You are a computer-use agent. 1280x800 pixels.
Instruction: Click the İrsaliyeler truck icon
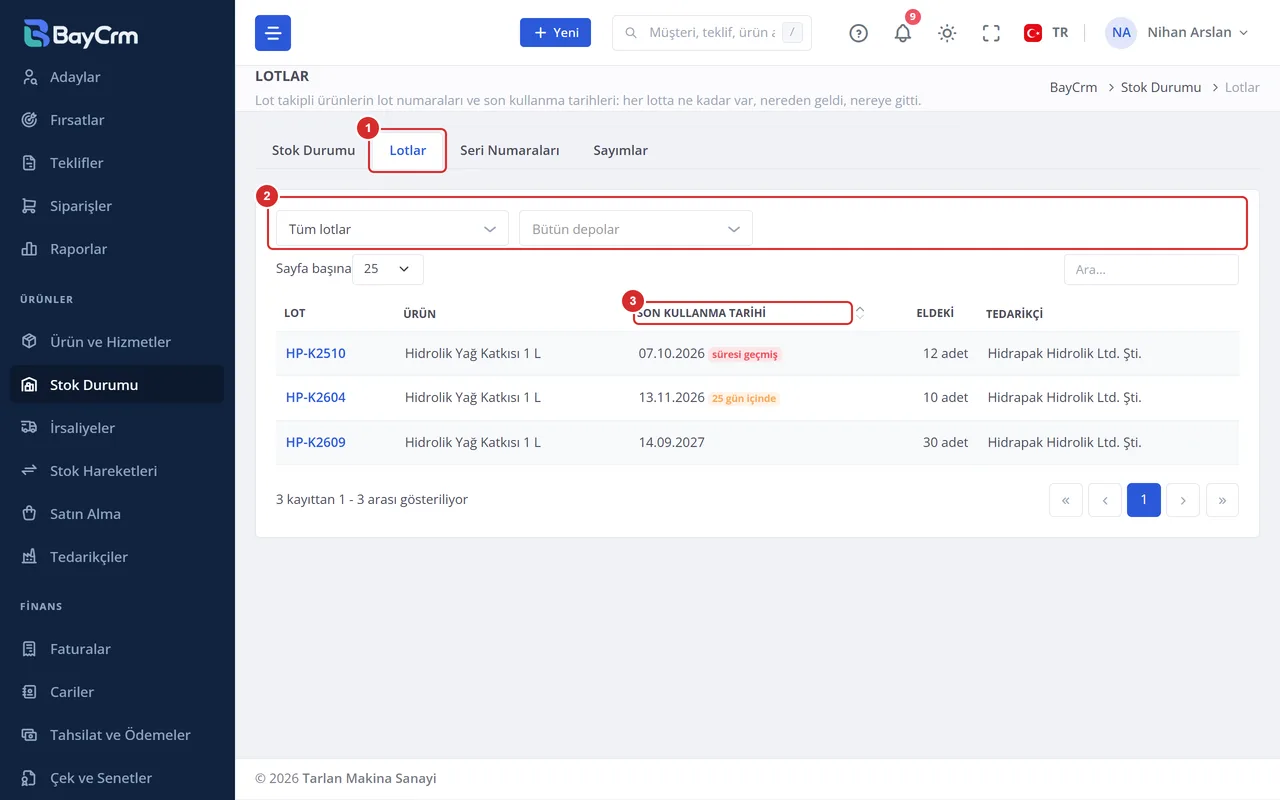30,428
